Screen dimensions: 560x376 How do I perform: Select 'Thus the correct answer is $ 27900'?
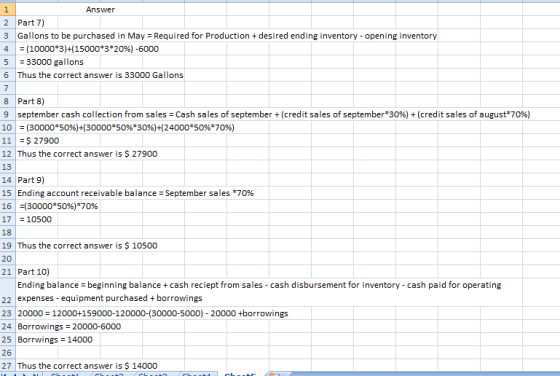tap(88, 154)
